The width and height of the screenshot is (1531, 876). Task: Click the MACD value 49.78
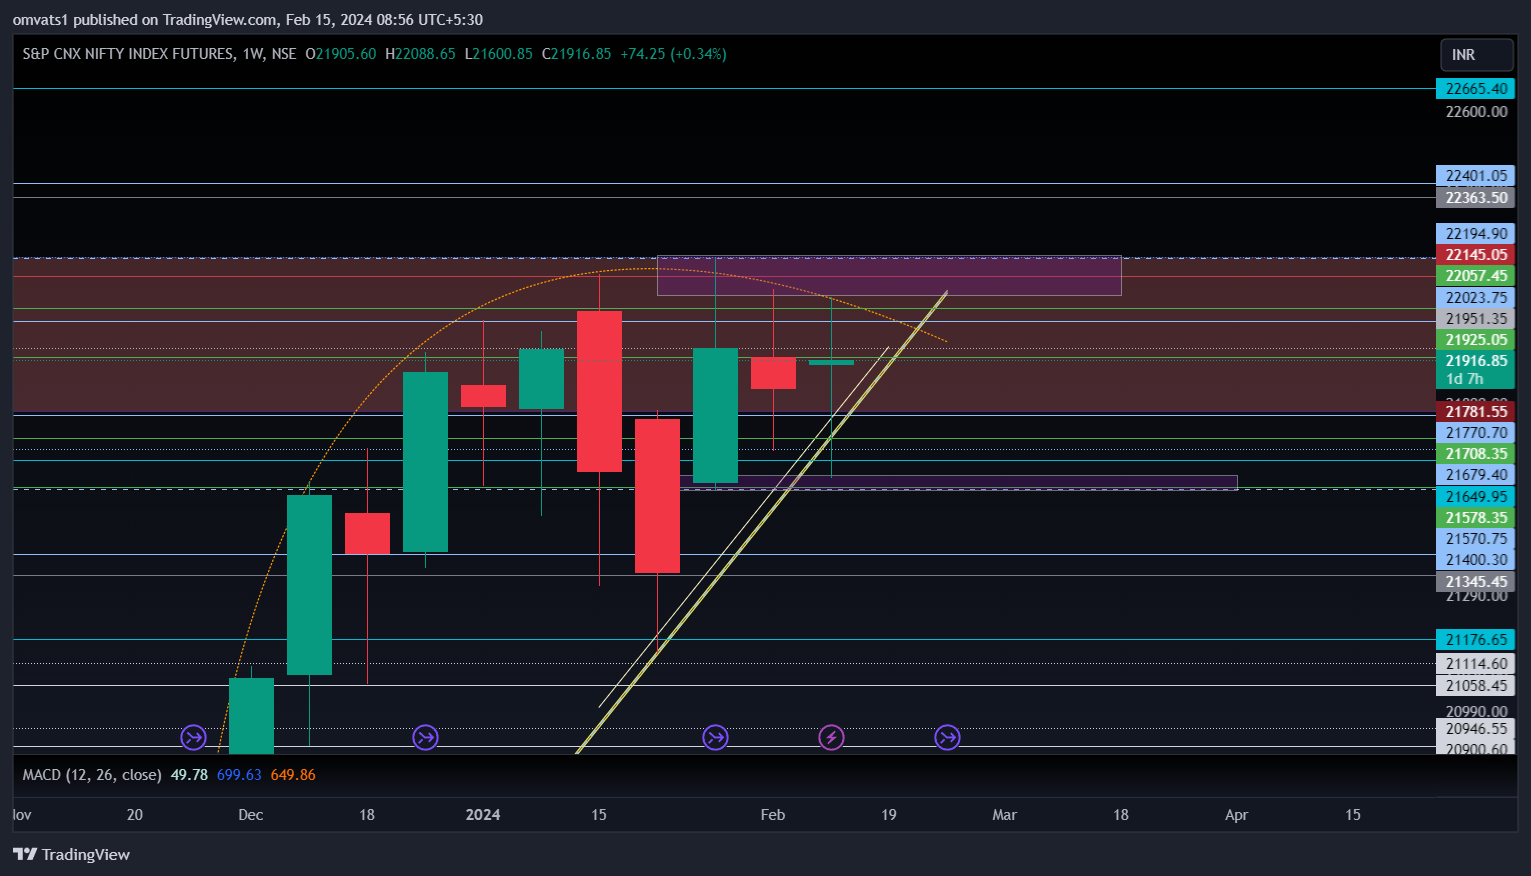pyautogui.click(x=189, y=775)
